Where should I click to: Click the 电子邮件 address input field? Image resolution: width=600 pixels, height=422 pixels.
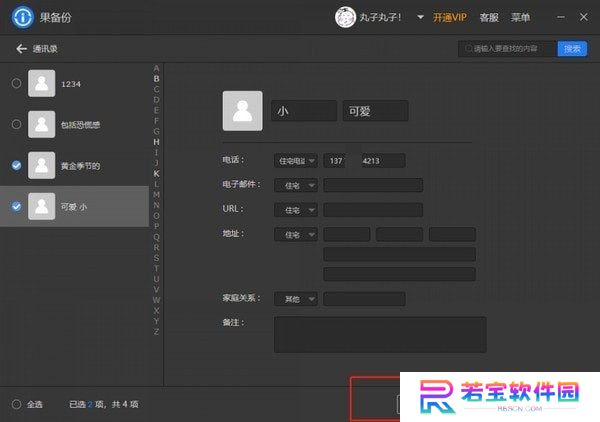(x=373, y=185)
